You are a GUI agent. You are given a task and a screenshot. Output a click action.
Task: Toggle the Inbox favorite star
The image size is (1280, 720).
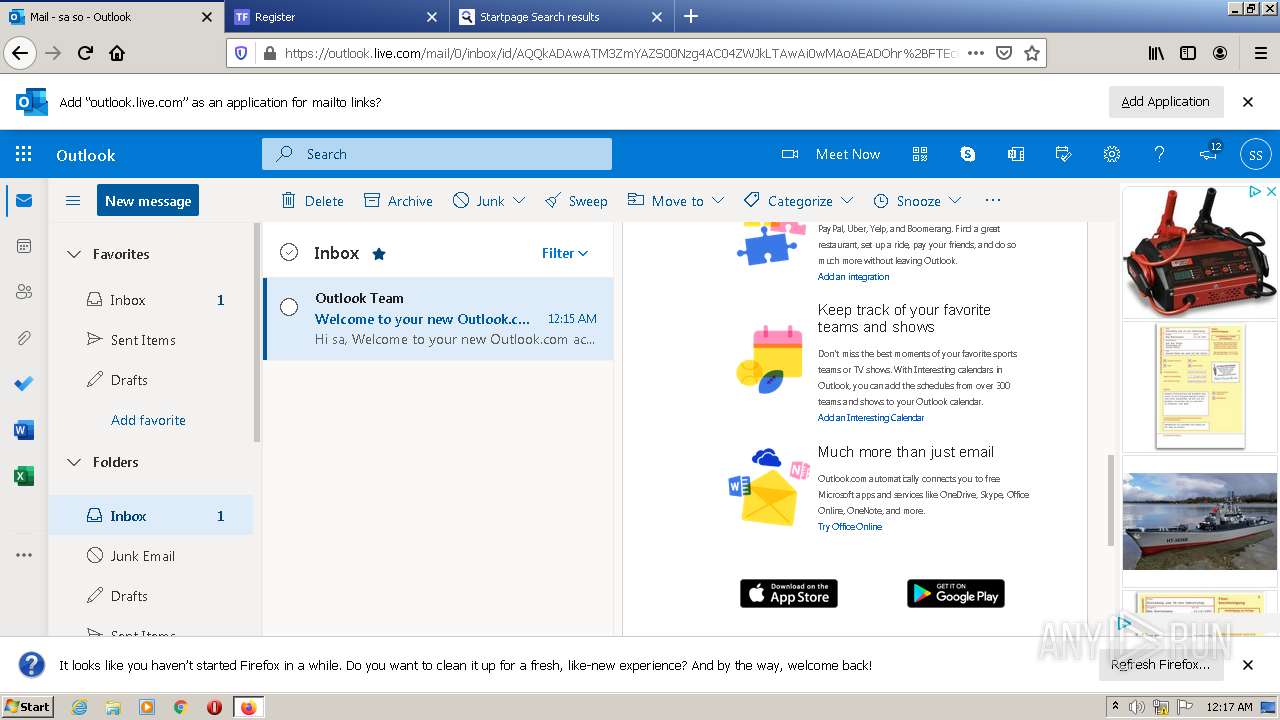coord(379,254)
